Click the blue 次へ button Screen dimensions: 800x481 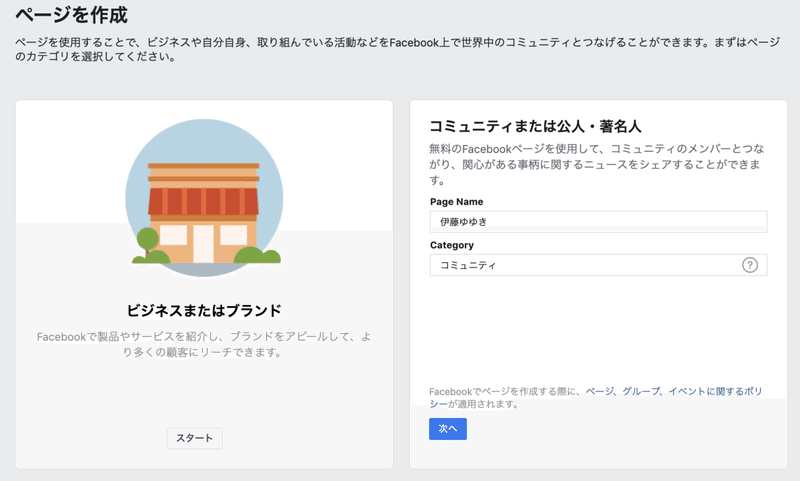coord(447,429)
